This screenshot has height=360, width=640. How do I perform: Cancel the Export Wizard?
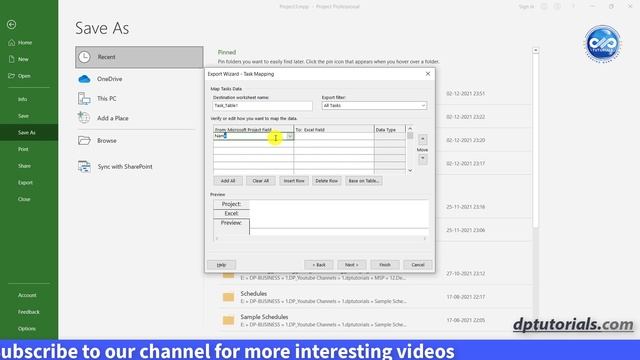418,265
